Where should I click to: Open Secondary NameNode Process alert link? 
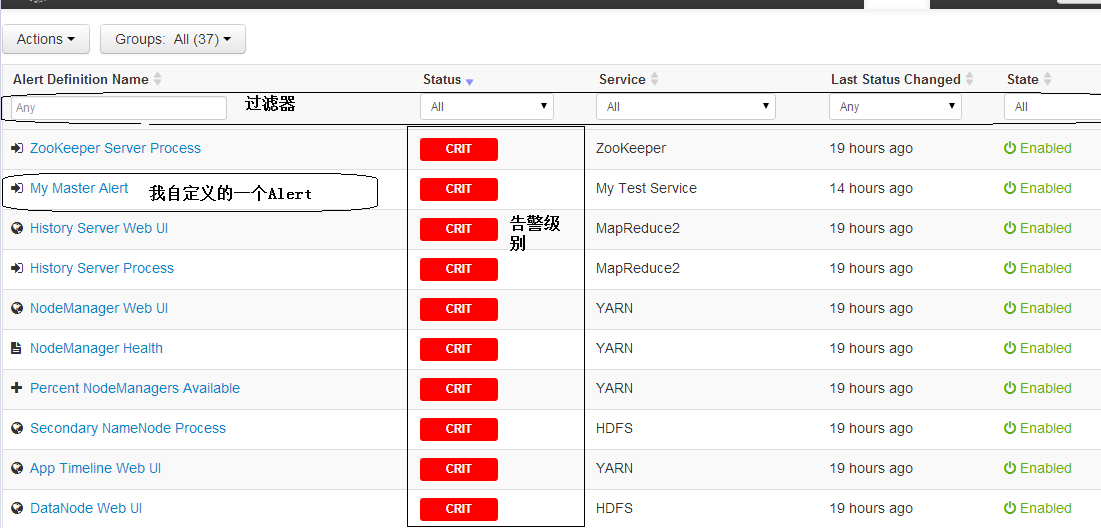pyautogui.click(x=127, y=428)
